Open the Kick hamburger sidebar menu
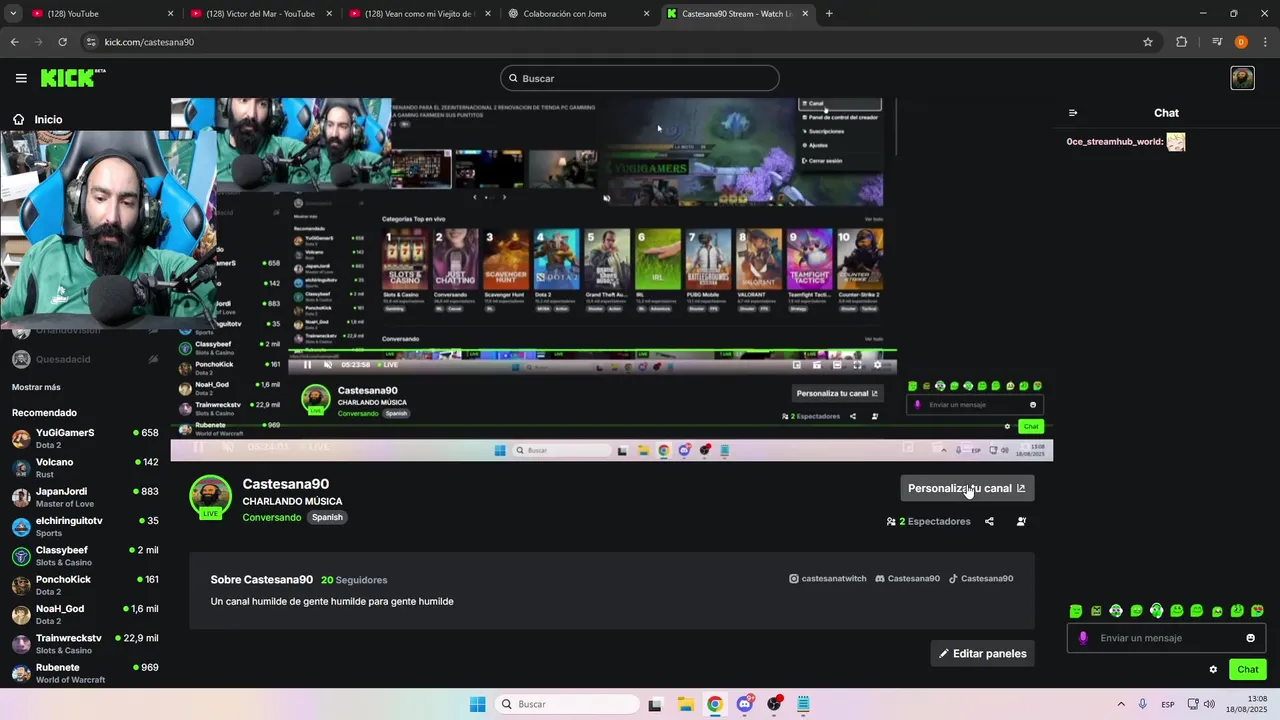The image size is (1280, 720). pyautogui.click(x=21, y=78)
